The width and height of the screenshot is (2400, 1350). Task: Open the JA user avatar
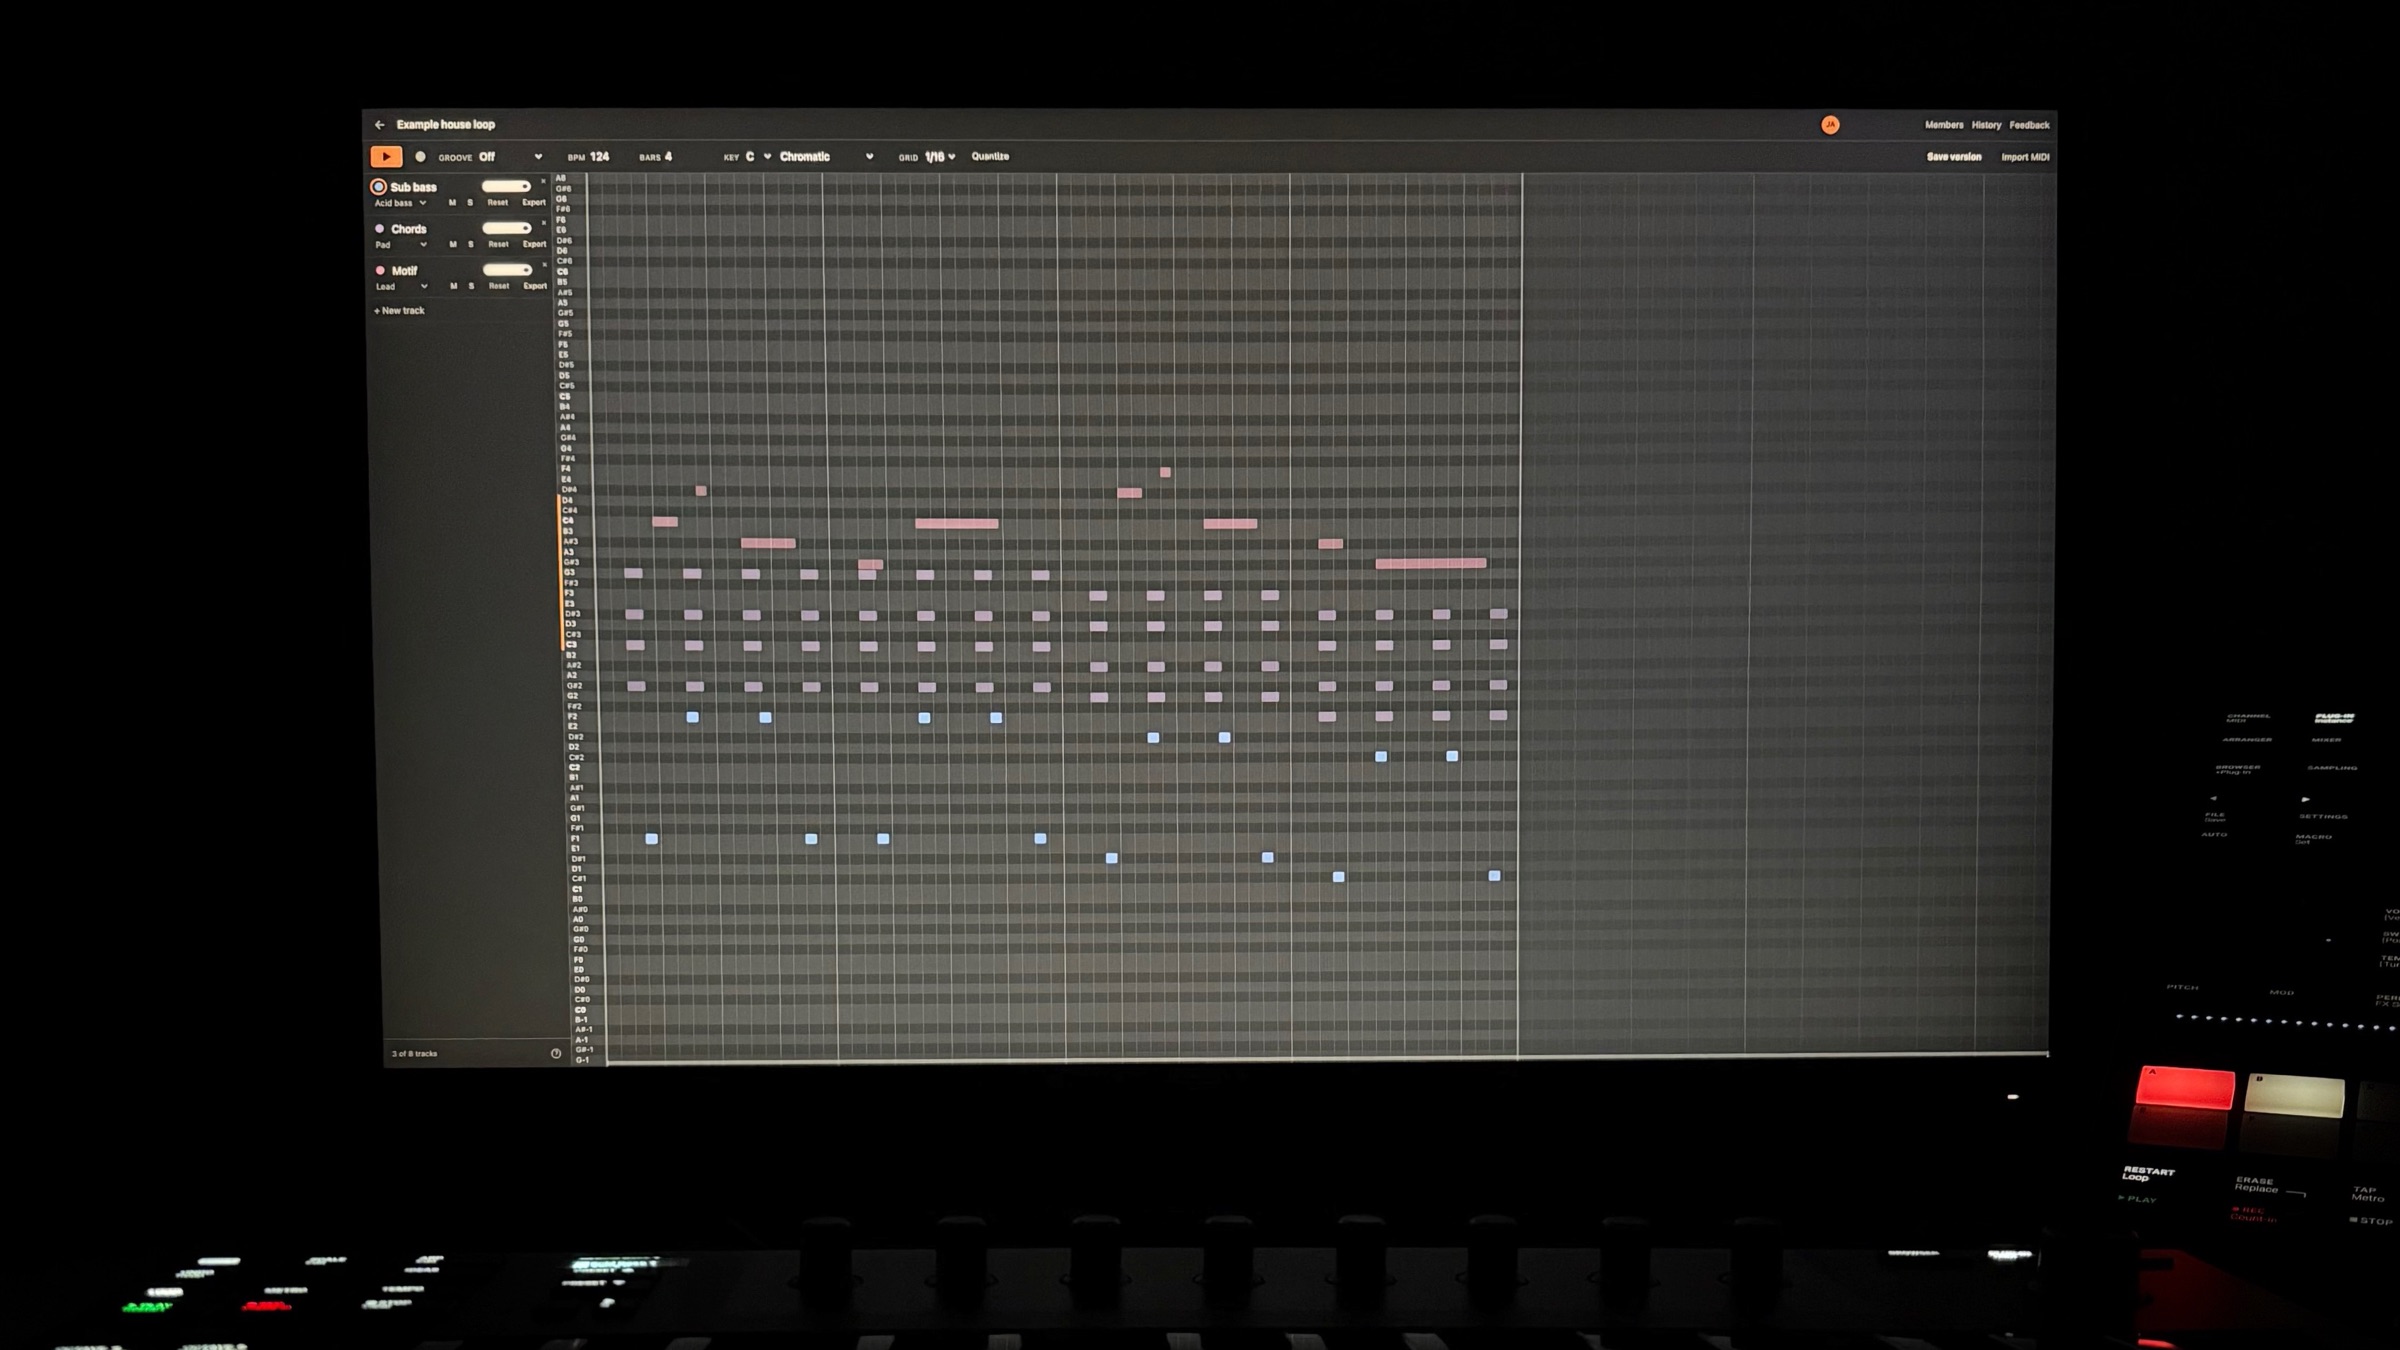coord(1830,125)
